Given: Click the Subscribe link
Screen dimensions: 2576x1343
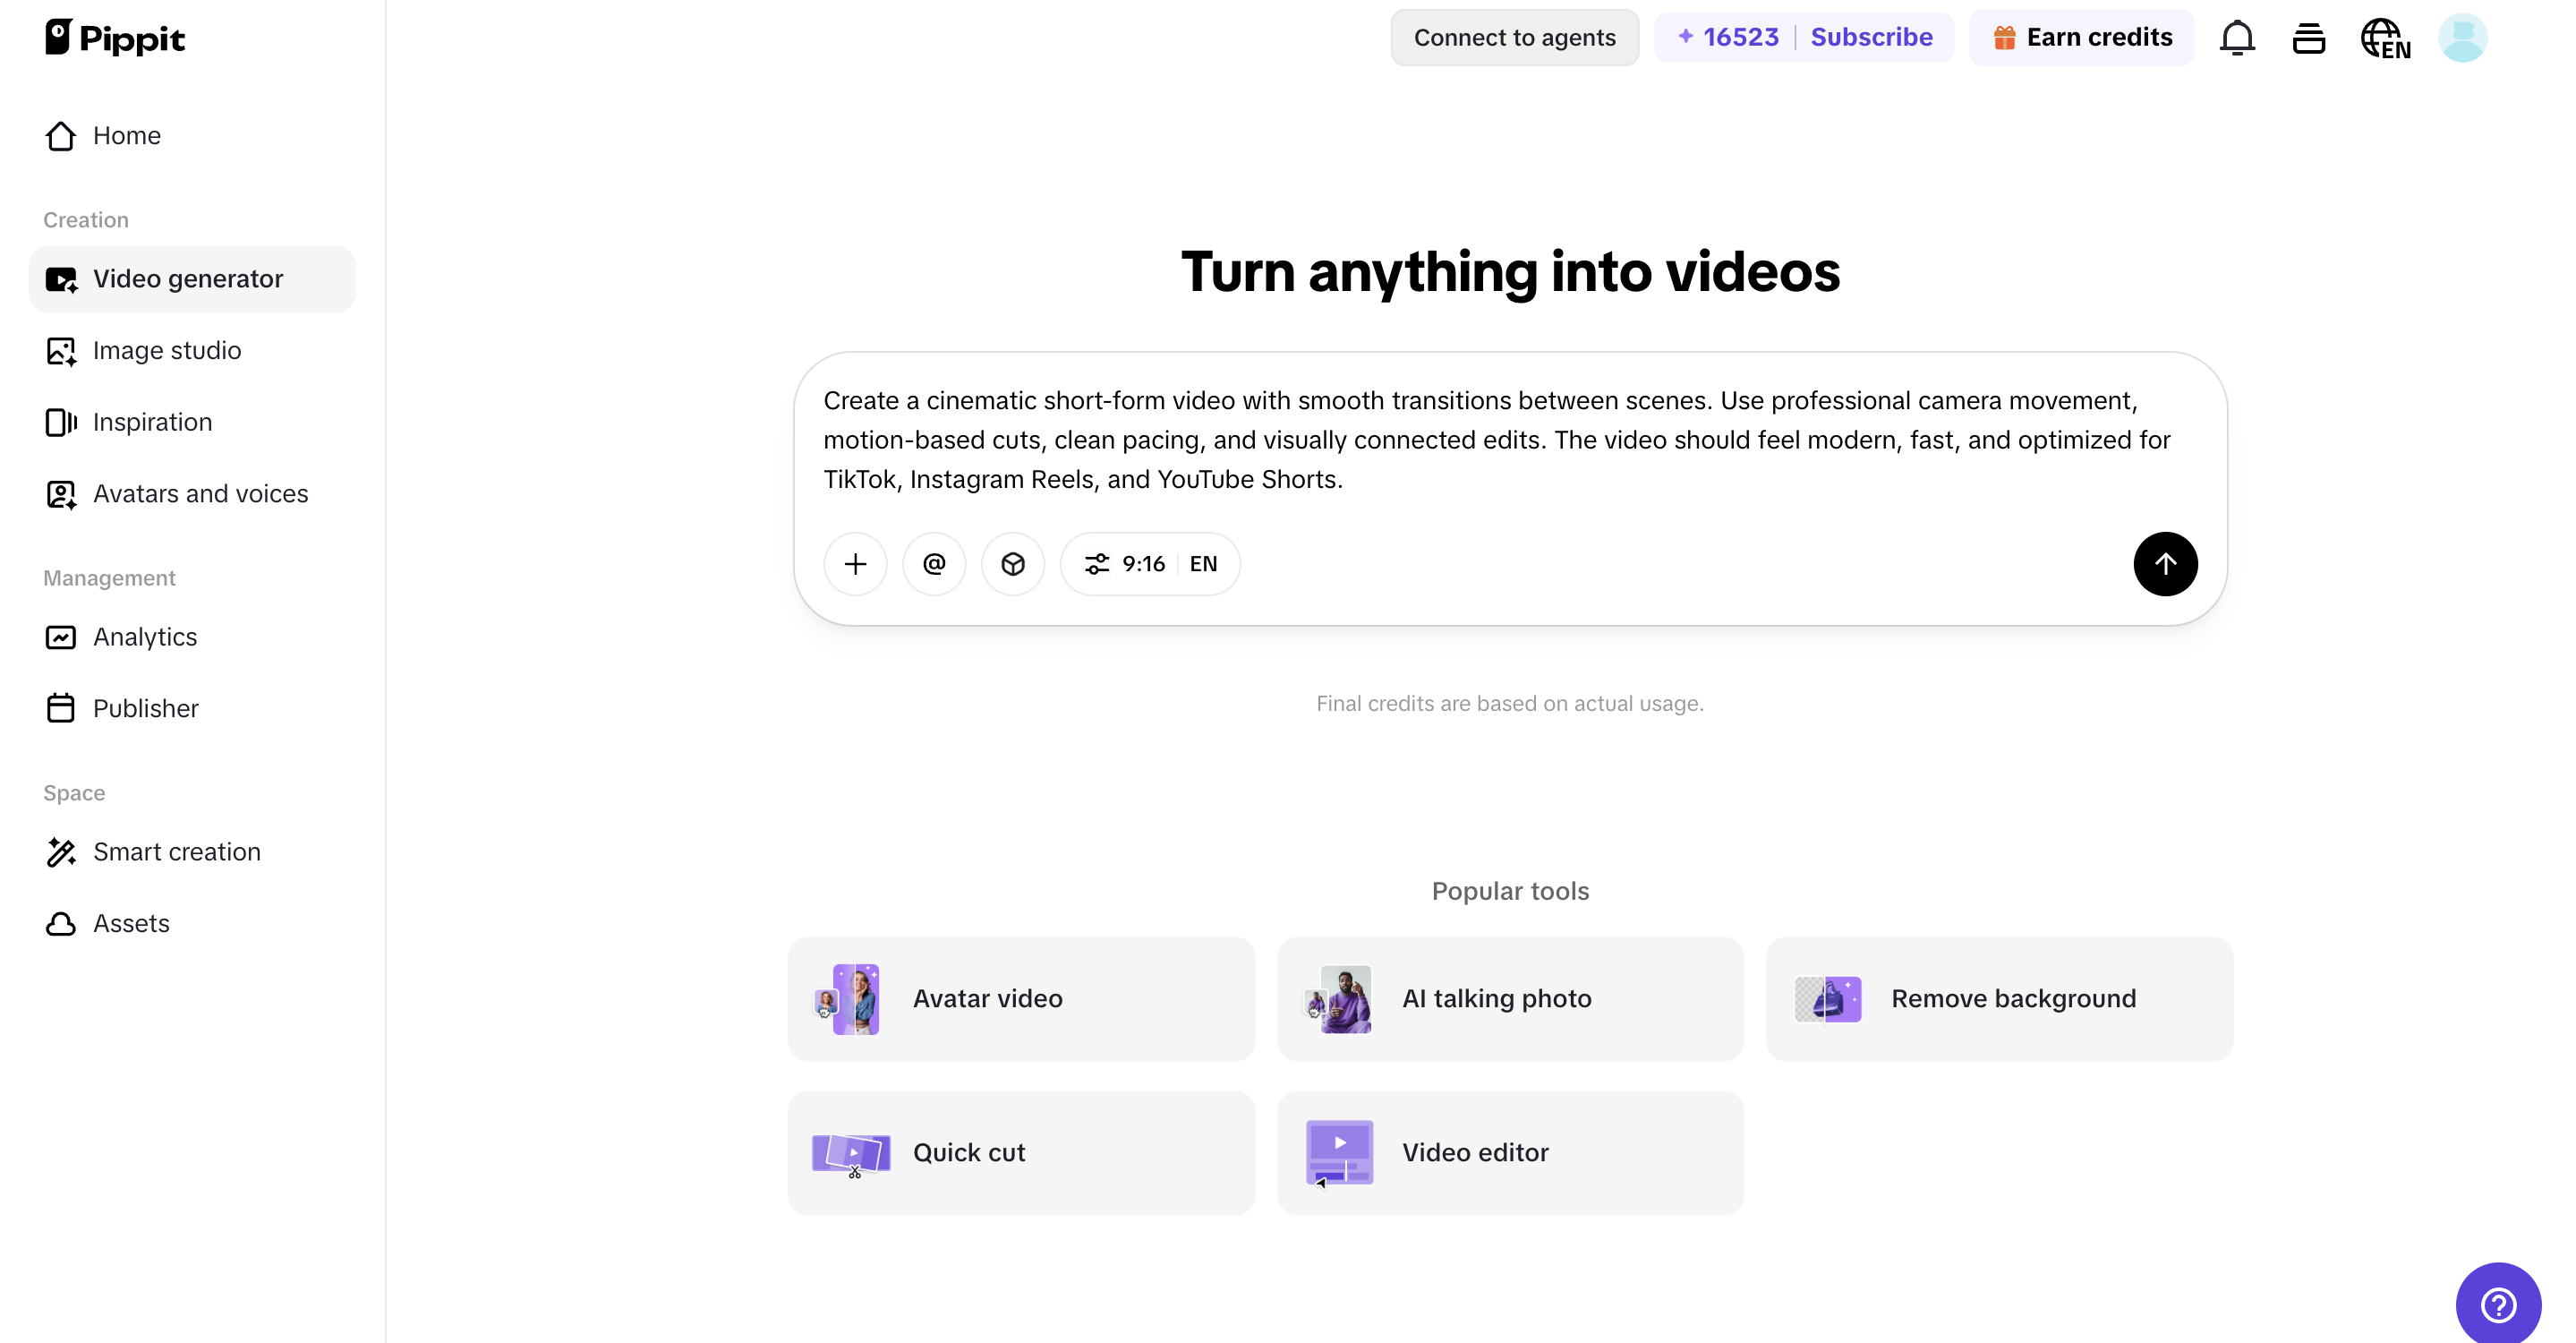Looking at the screenshot, I should coord(1871,37).
